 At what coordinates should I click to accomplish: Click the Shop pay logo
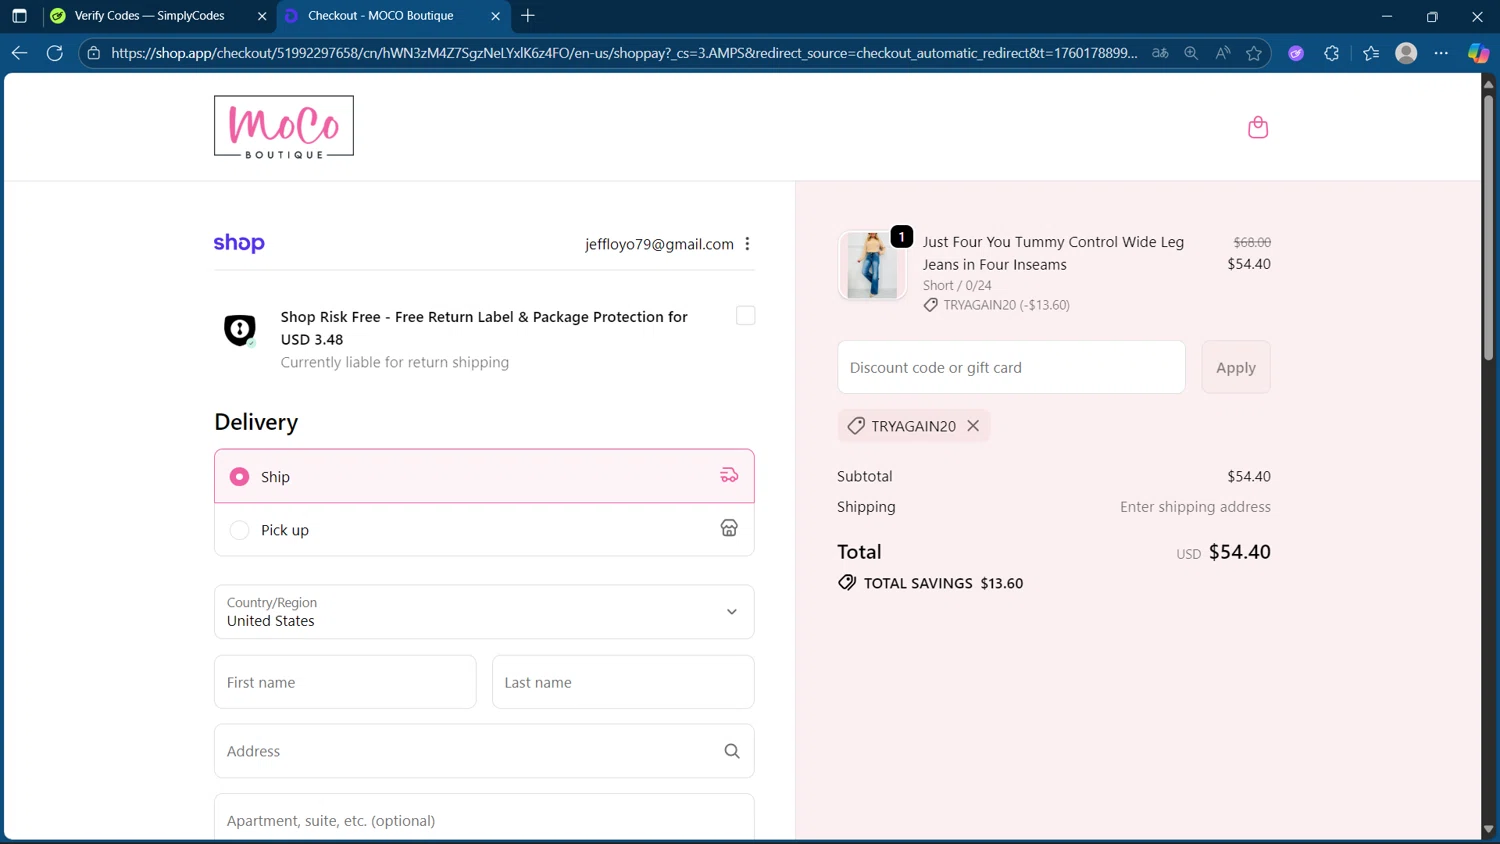click(x=239, y=243)
